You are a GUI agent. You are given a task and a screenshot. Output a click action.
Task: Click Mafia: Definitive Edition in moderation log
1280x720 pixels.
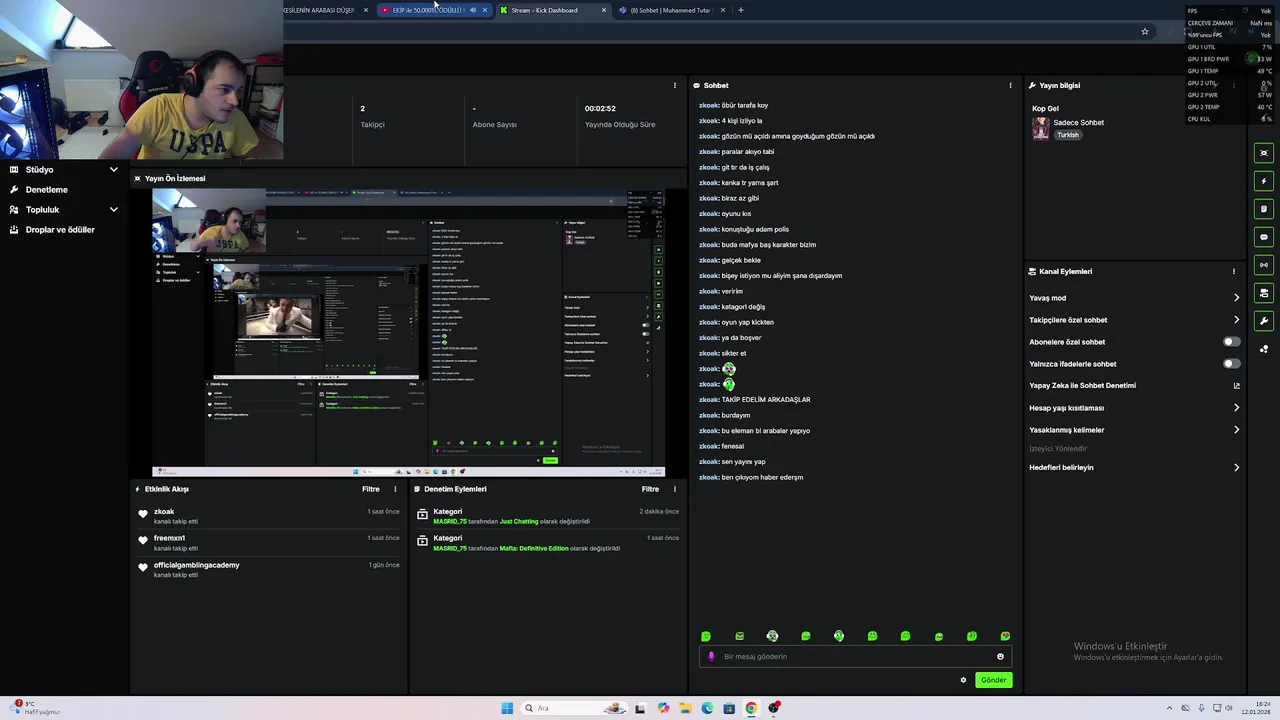click(533, 548)
